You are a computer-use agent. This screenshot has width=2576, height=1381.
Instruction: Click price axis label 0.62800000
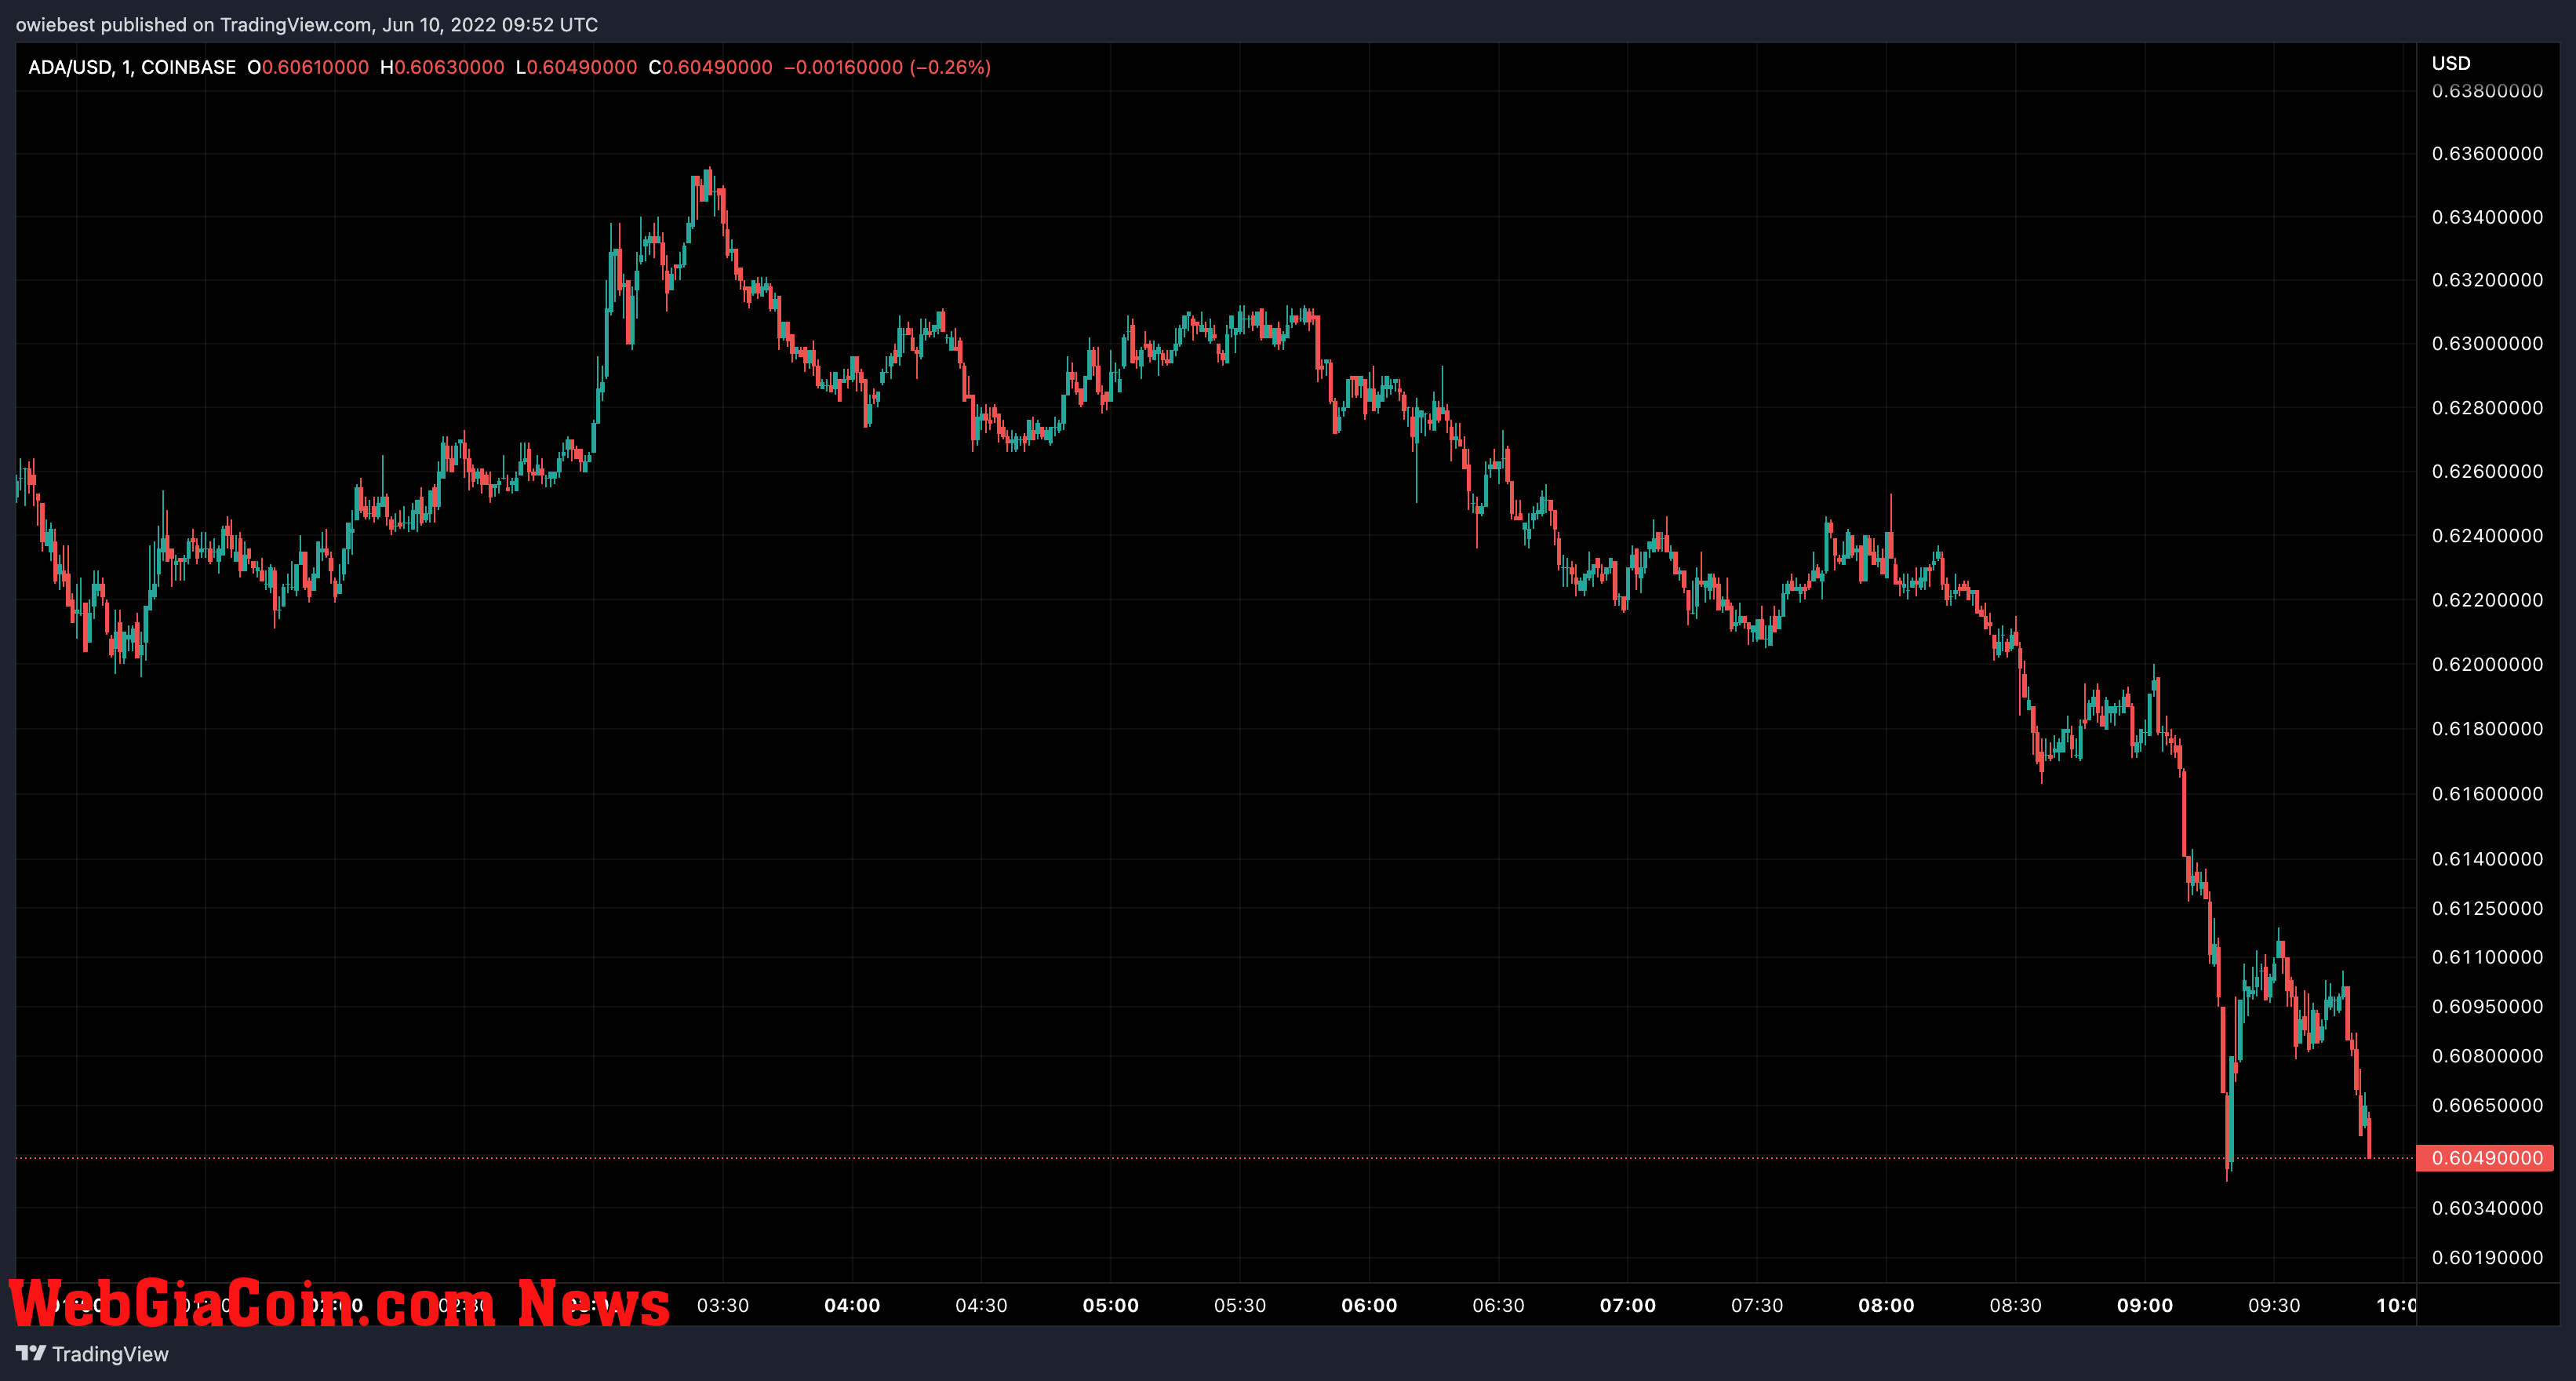(x=2487, y=408)
